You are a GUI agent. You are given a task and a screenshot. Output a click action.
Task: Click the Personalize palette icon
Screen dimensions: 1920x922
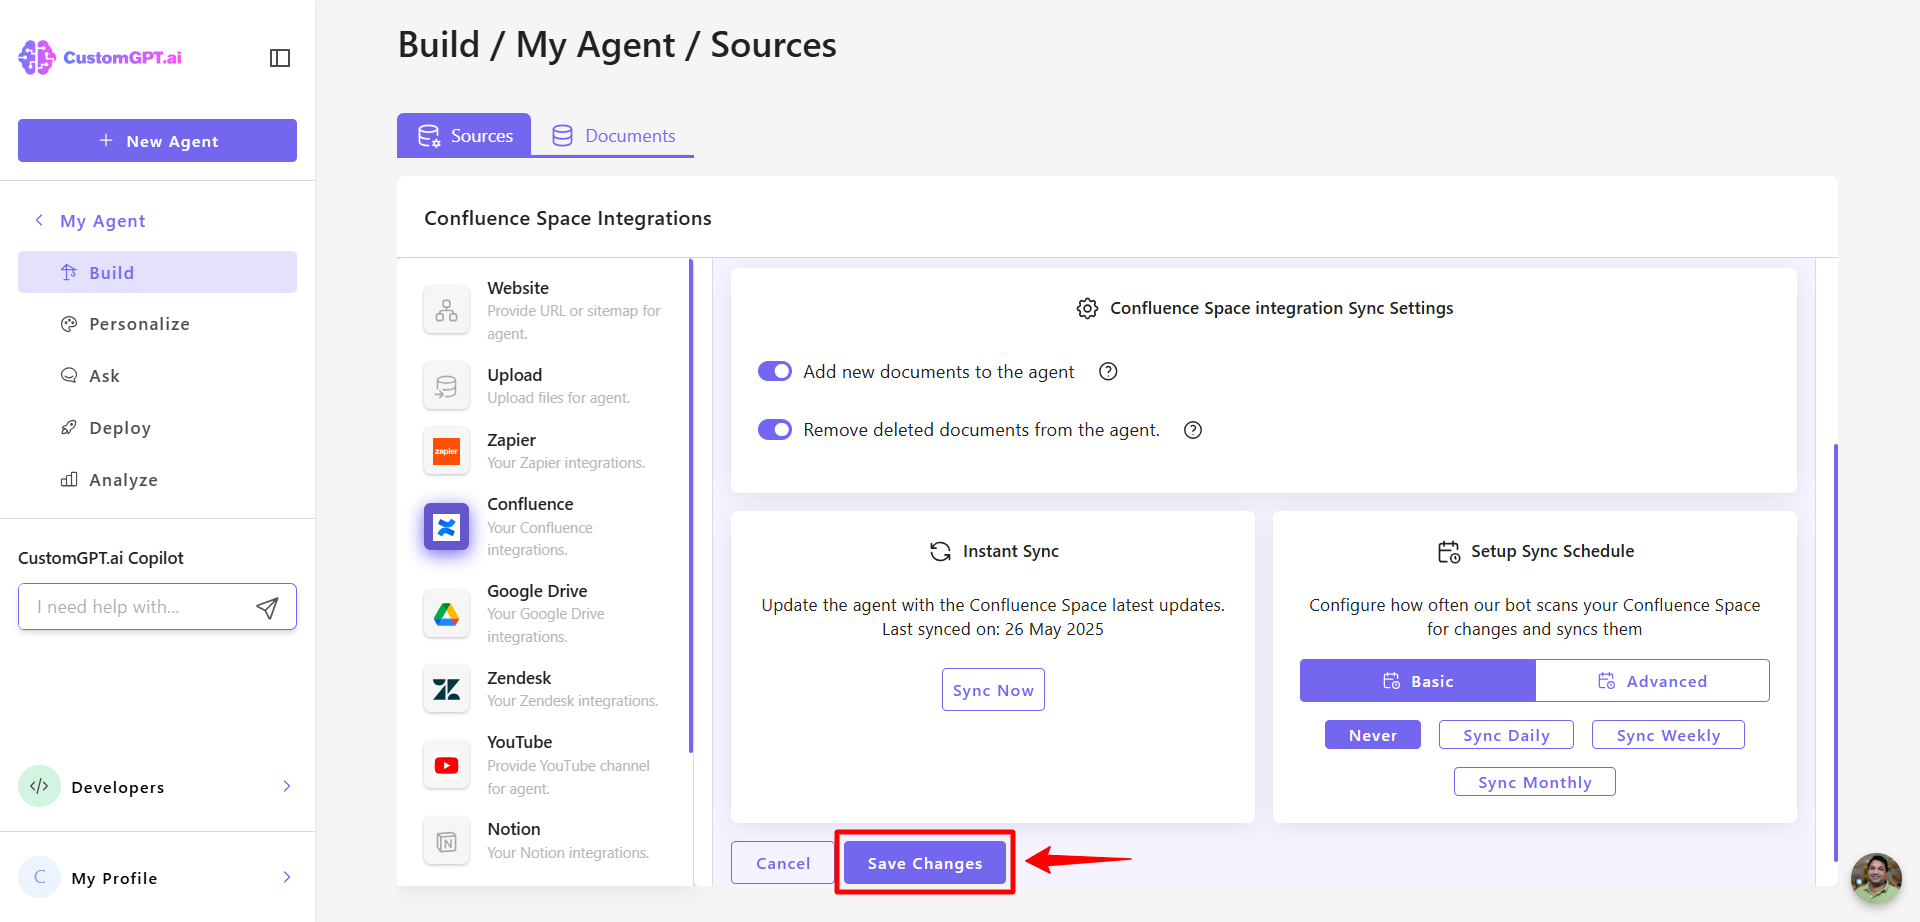click(69, 324)
